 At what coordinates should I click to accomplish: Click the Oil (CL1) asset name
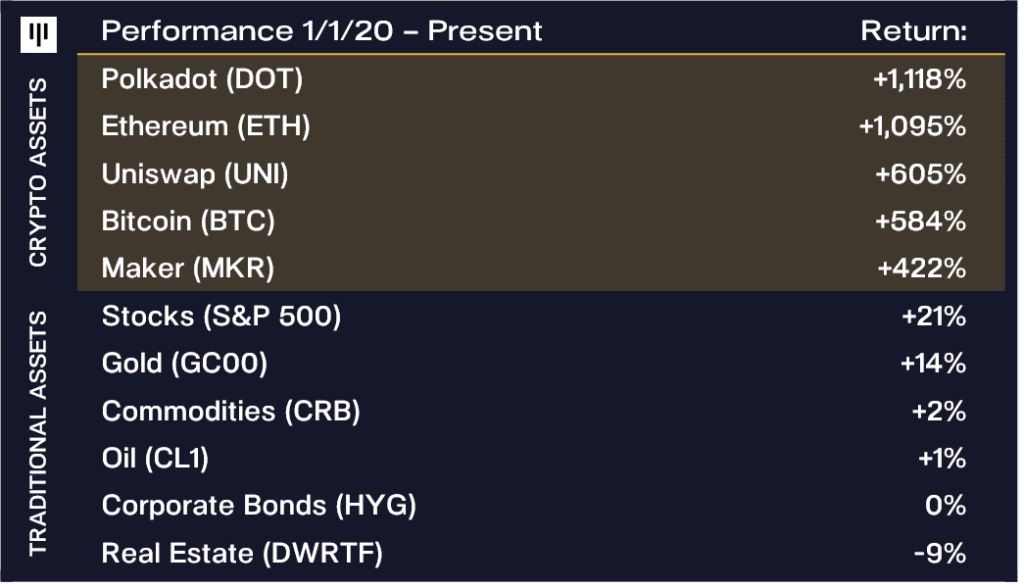click(x=155, y=458)
